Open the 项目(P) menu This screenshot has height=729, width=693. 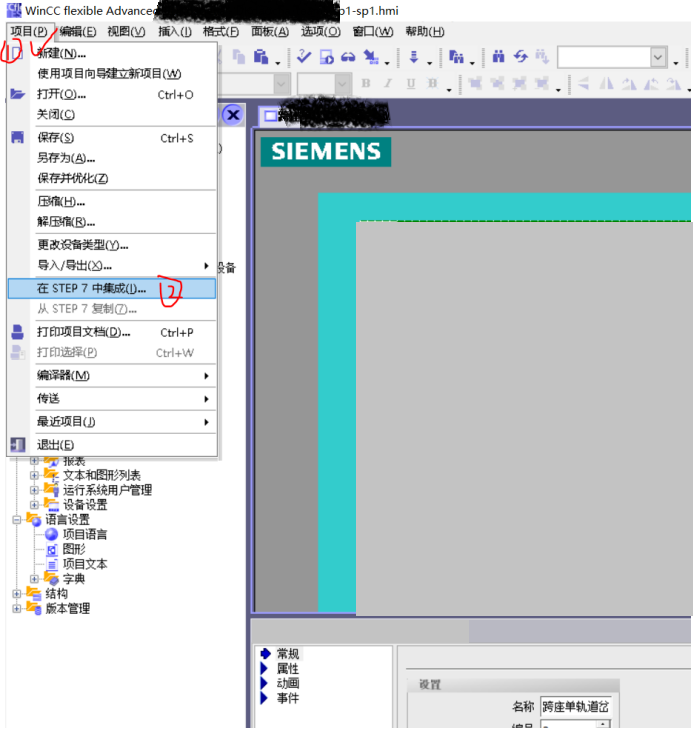point(30,32)
